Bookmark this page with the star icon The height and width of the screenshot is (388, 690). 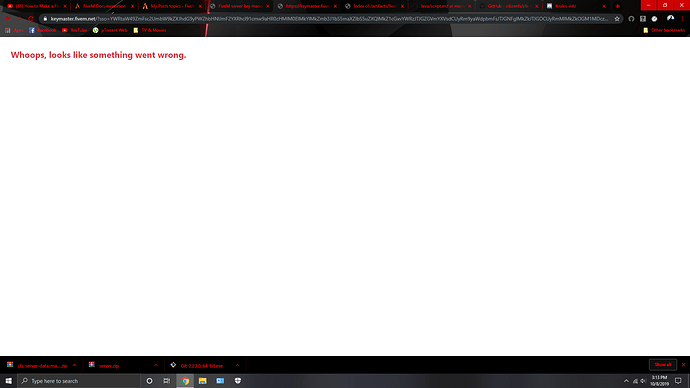[x=617, y=19]
